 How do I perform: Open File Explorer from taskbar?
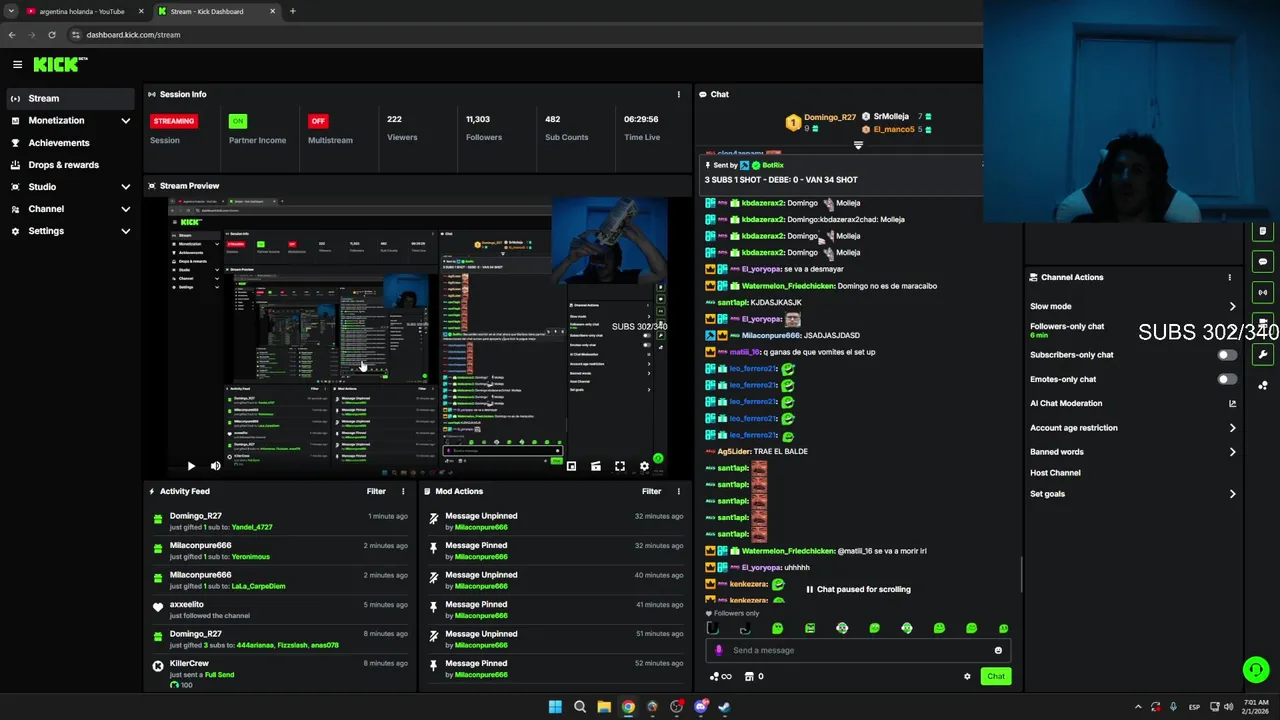pos(604,707)
